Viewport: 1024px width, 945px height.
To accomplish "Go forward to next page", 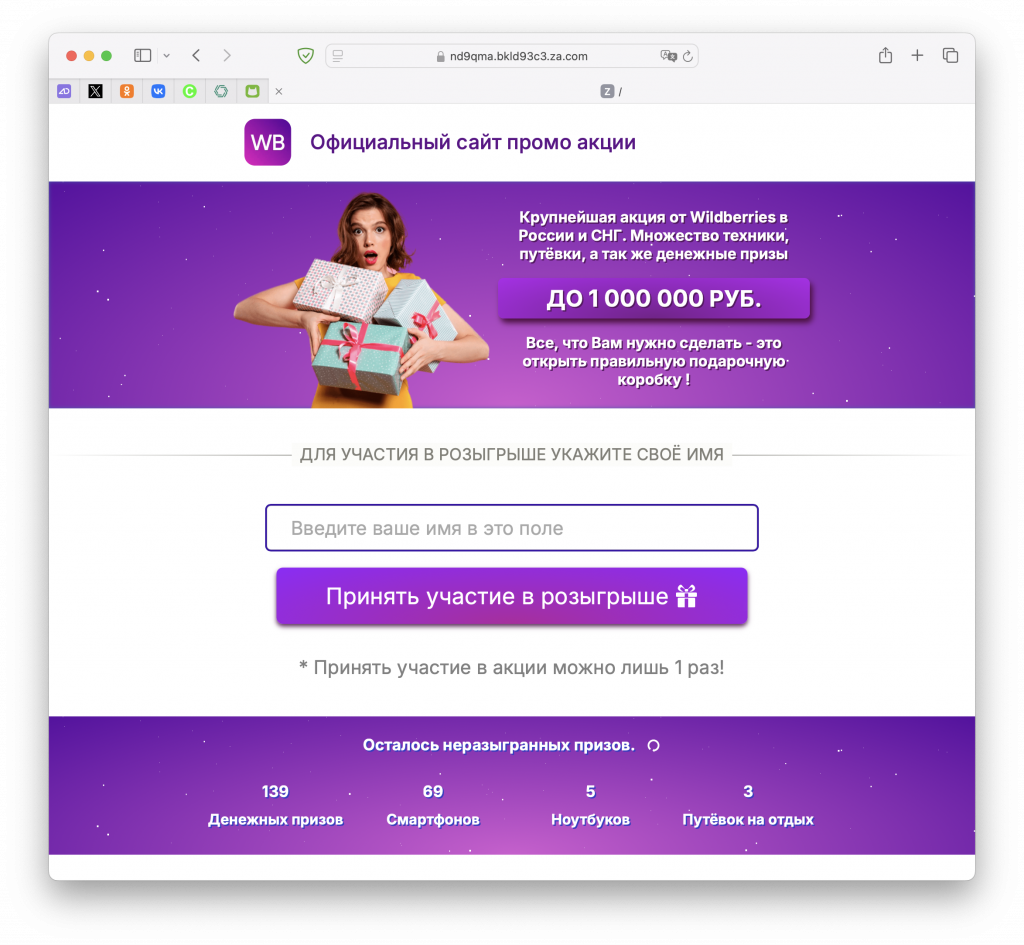I will (x=227, y=56).
